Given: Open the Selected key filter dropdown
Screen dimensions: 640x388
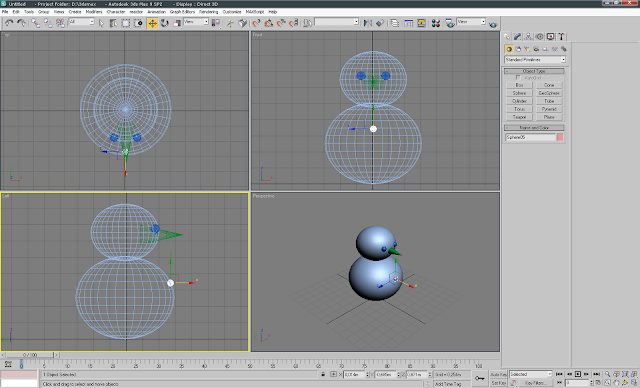Looking at the screenshot, I should click(x=530, y=374).
